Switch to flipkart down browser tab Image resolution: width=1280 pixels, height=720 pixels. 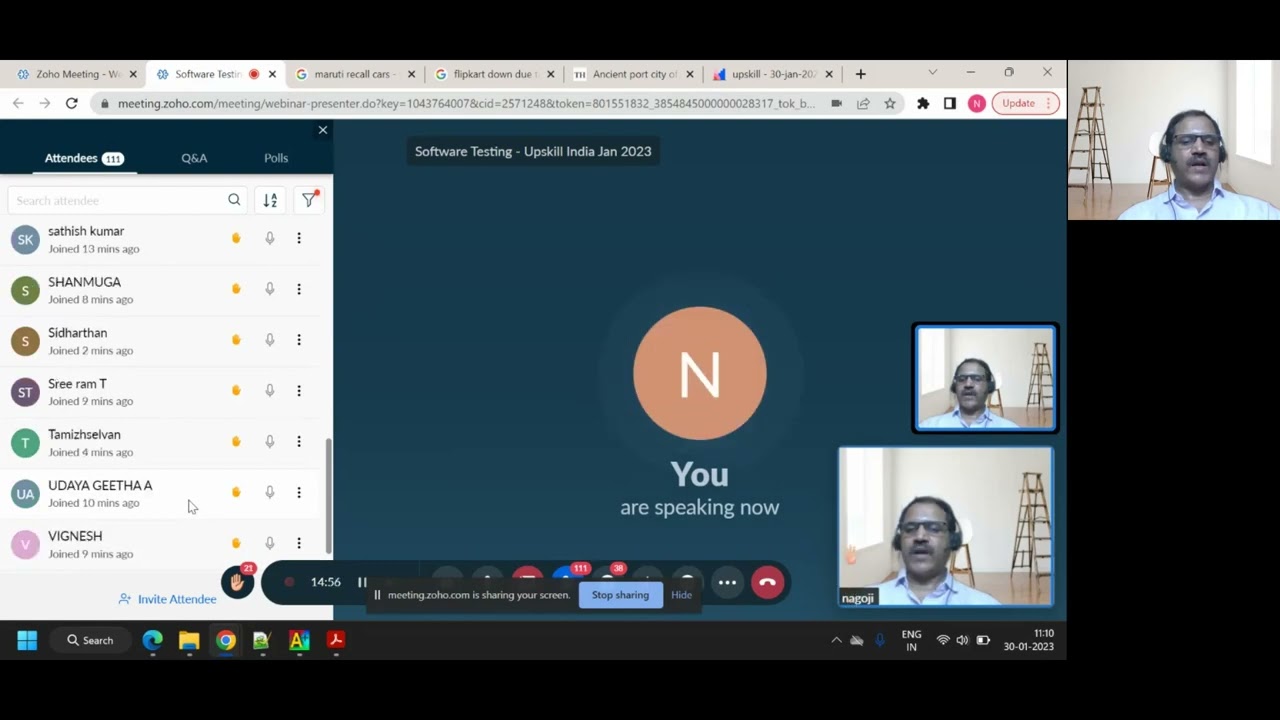point(494,74)
